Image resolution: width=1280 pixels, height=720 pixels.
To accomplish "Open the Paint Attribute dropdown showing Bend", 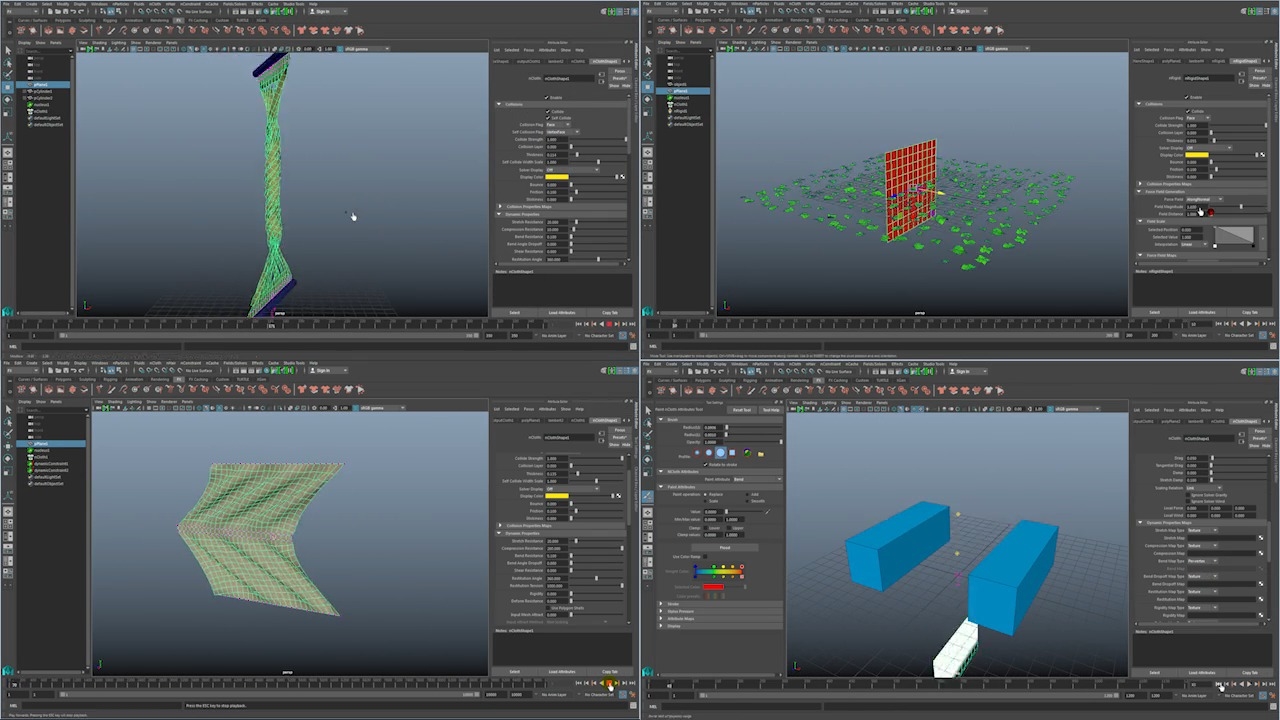I will pyautogui.click(x=742, y=479).
